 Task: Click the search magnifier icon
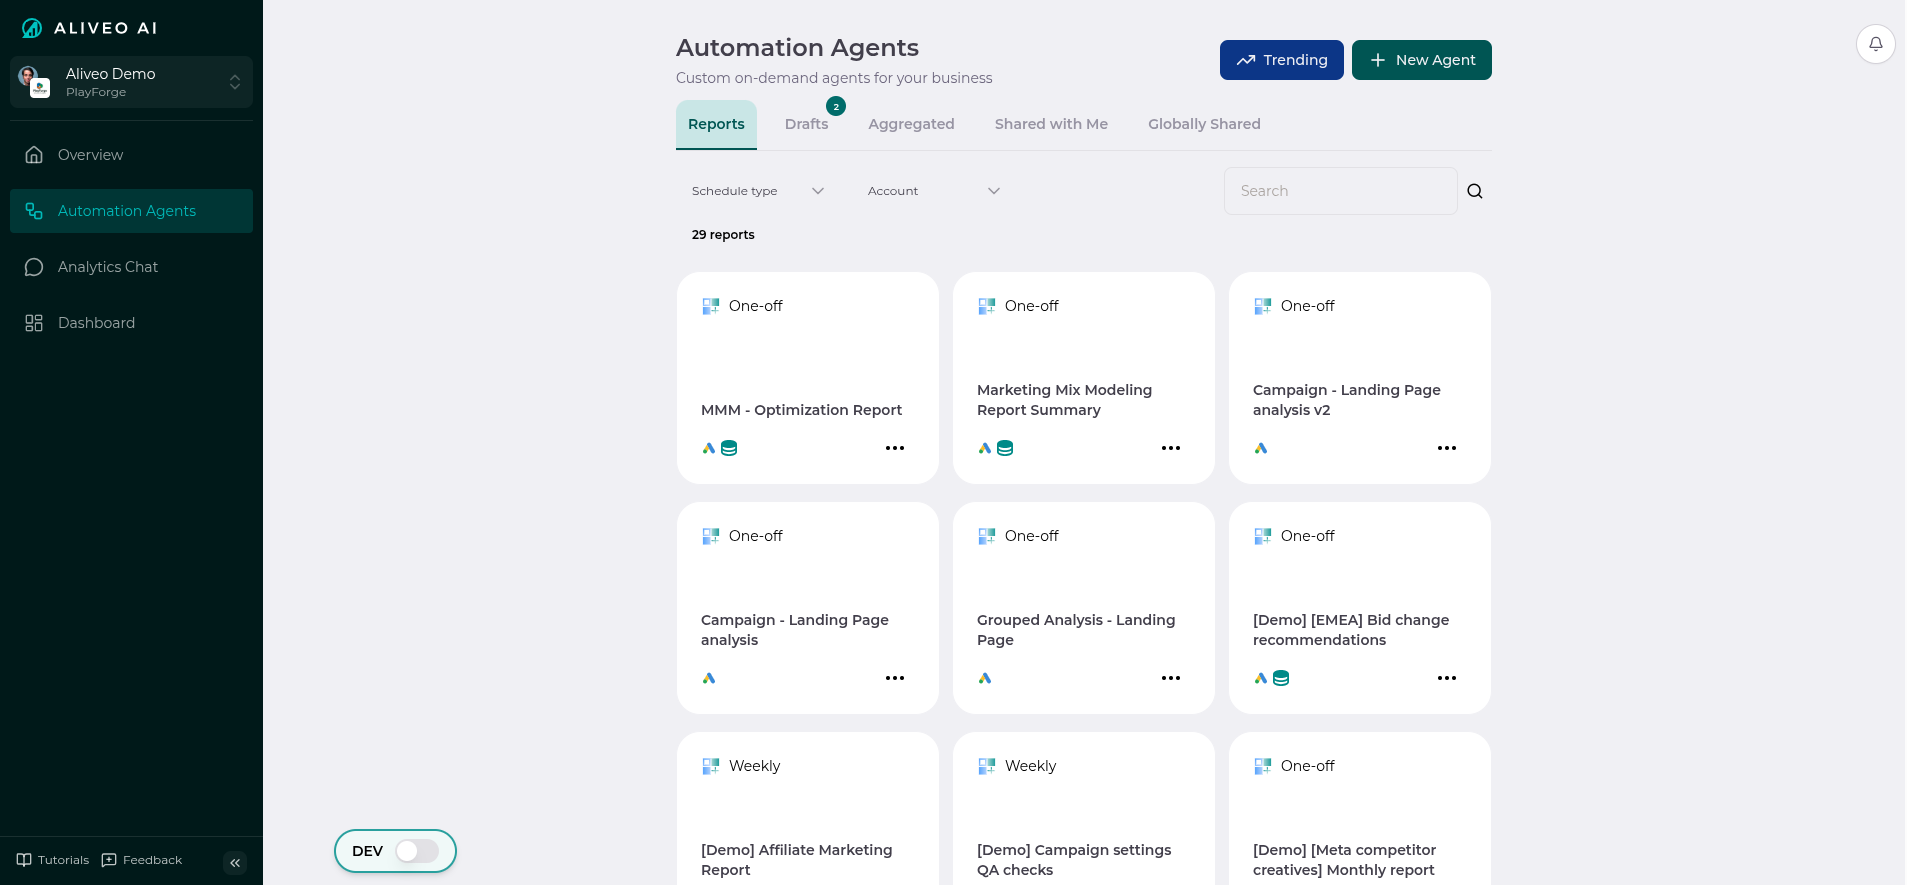tap(1474, 191)
